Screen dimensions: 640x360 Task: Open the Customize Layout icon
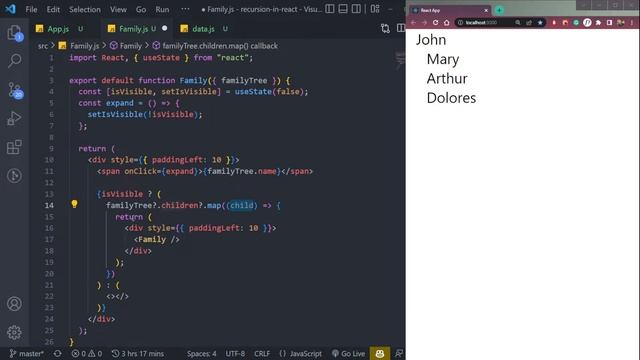click(x=375, y=9)
